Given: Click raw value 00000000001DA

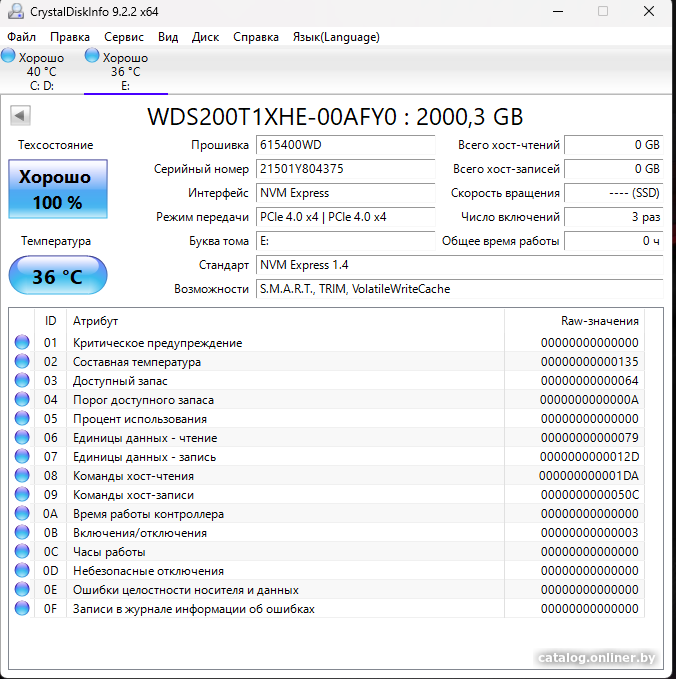Looking at the screenshot, I should point(589,476).
